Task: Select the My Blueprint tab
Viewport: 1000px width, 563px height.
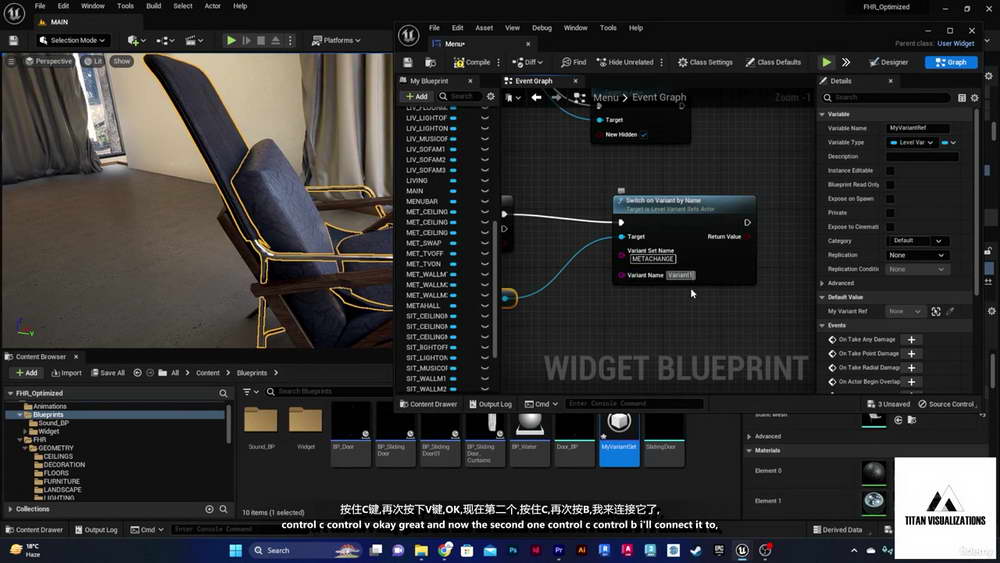Action: (x=429, y=81)
